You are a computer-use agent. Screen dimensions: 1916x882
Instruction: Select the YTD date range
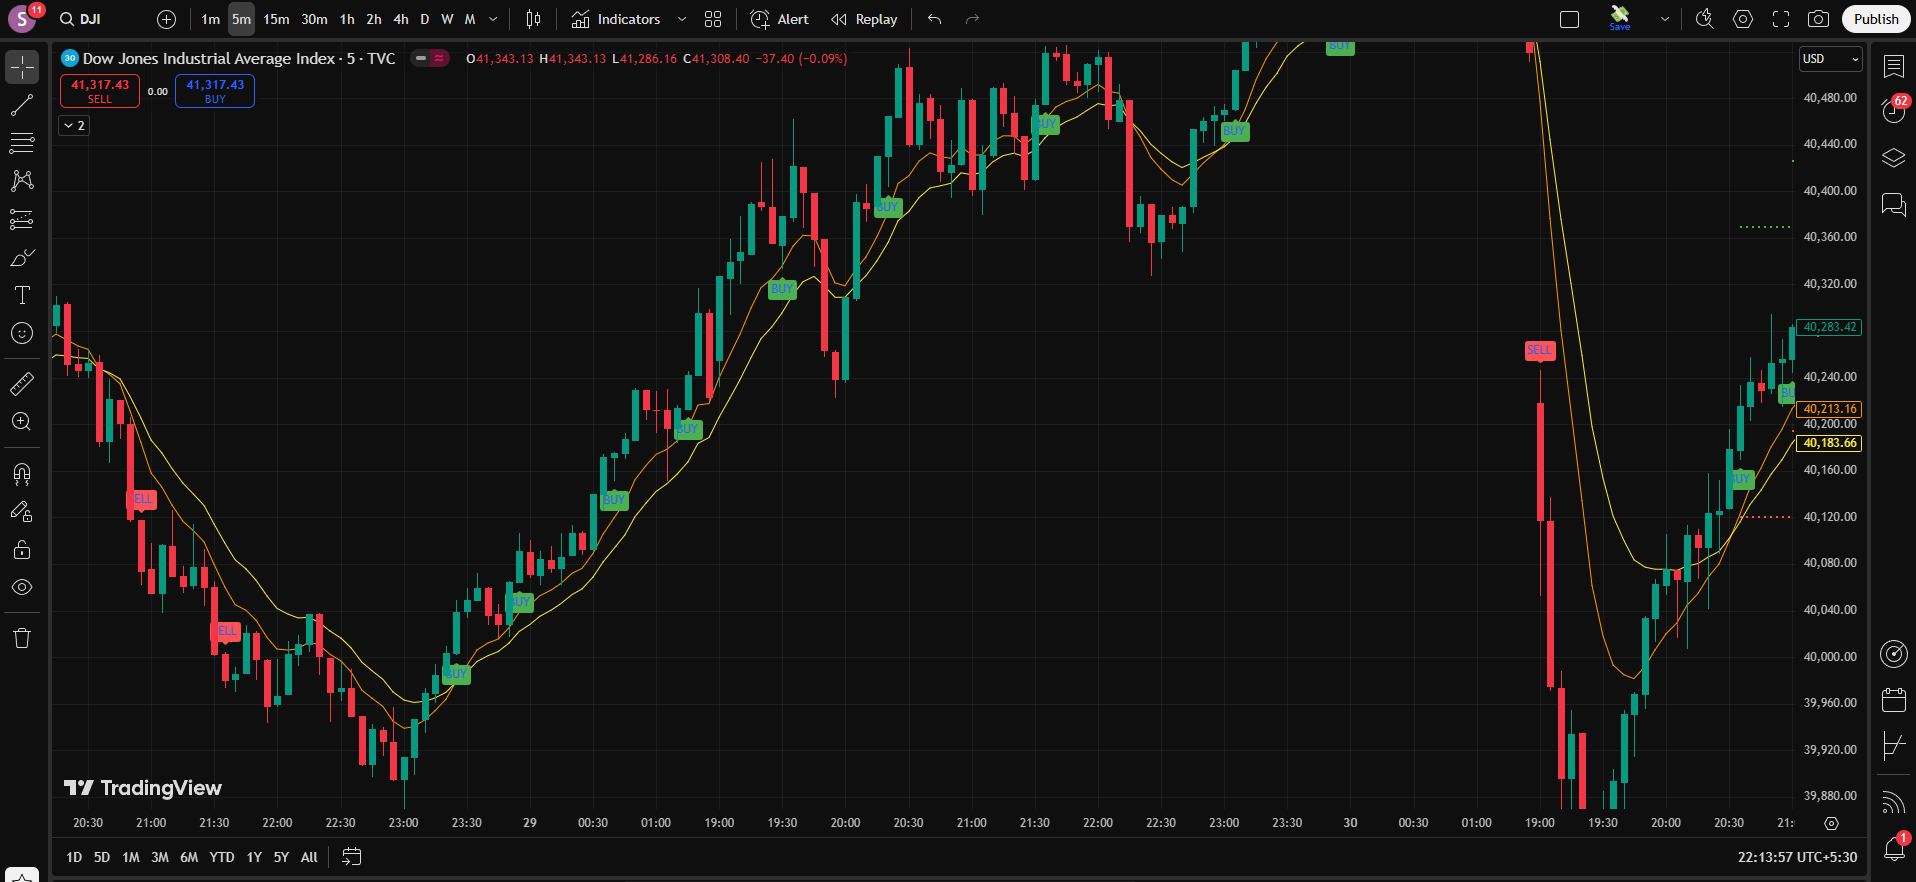coord(222,857)
